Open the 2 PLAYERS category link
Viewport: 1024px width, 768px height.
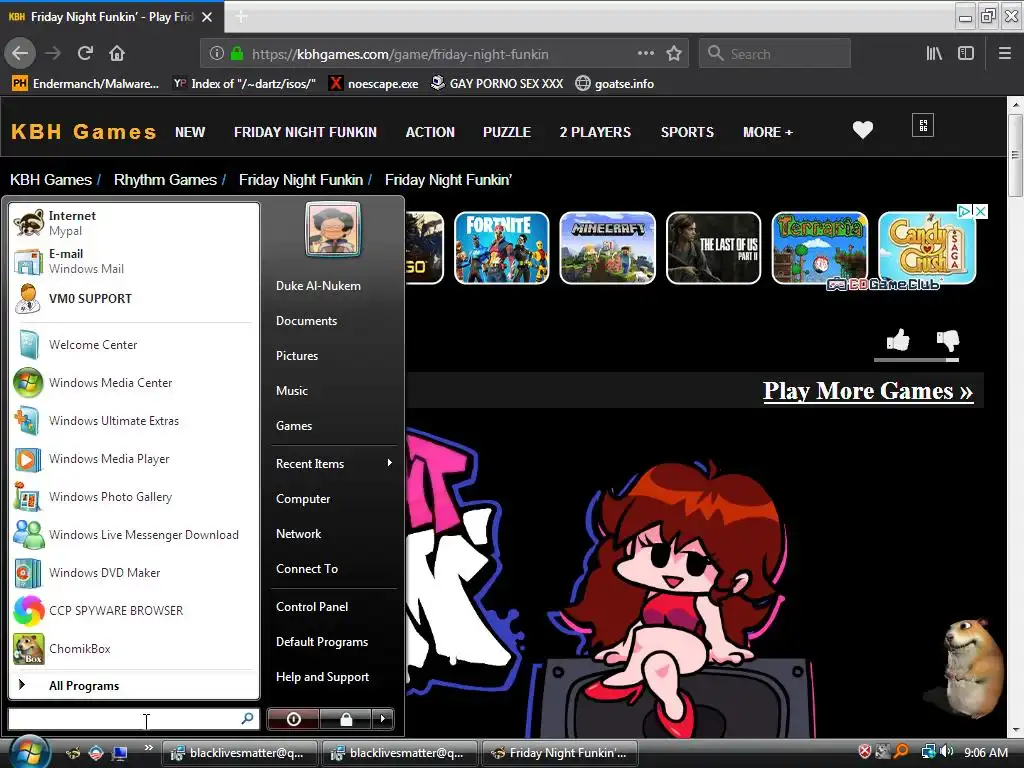(x=595, y=133)
